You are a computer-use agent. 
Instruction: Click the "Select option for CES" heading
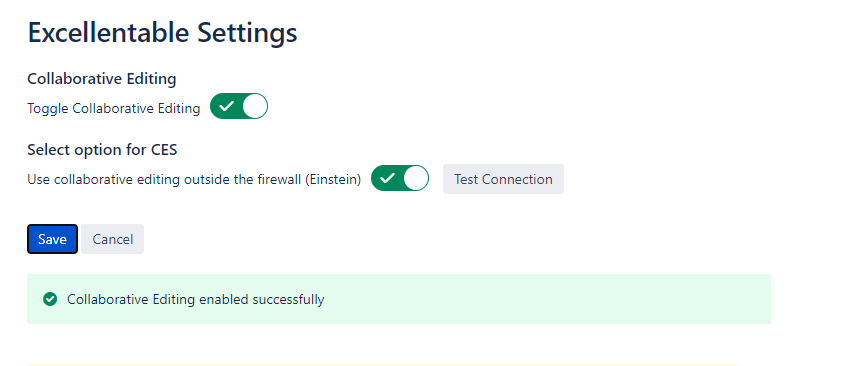(x=102, y=149)
